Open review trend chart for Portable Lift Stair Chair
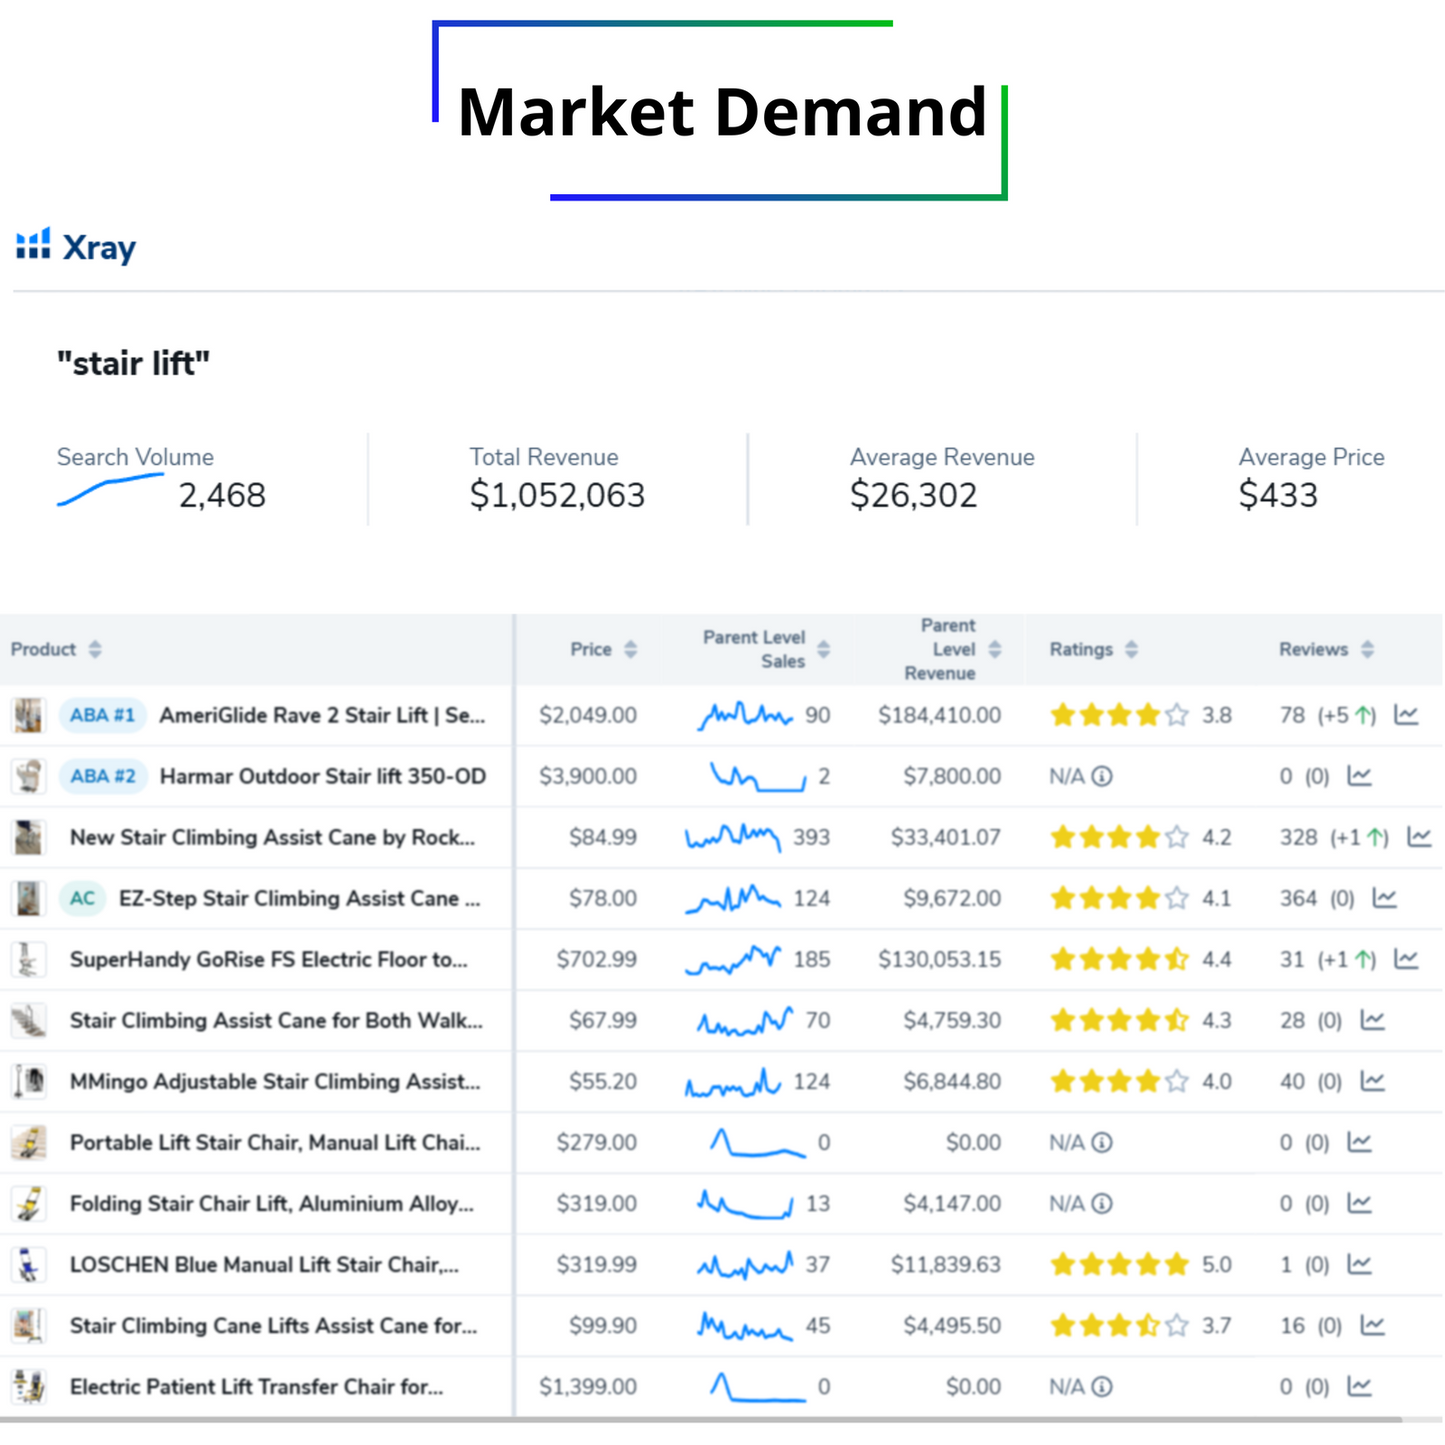 (1359, 1142)
